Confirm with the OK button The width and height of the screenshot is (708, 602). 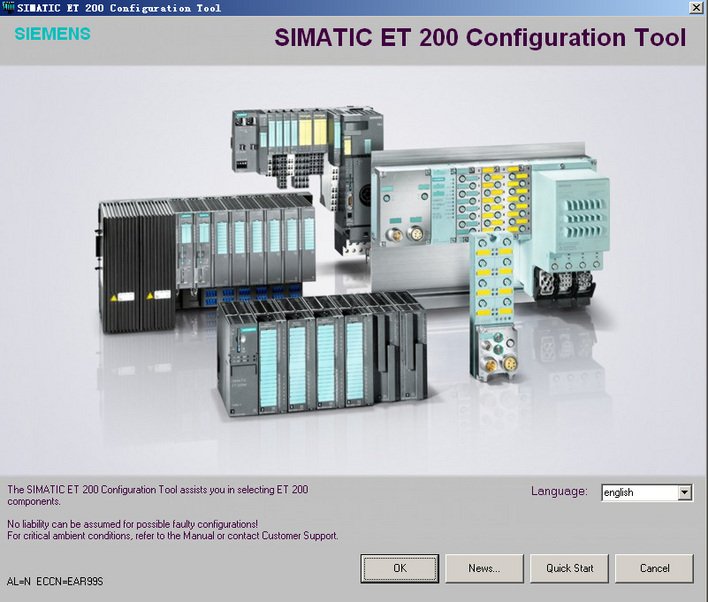[400, 568]
